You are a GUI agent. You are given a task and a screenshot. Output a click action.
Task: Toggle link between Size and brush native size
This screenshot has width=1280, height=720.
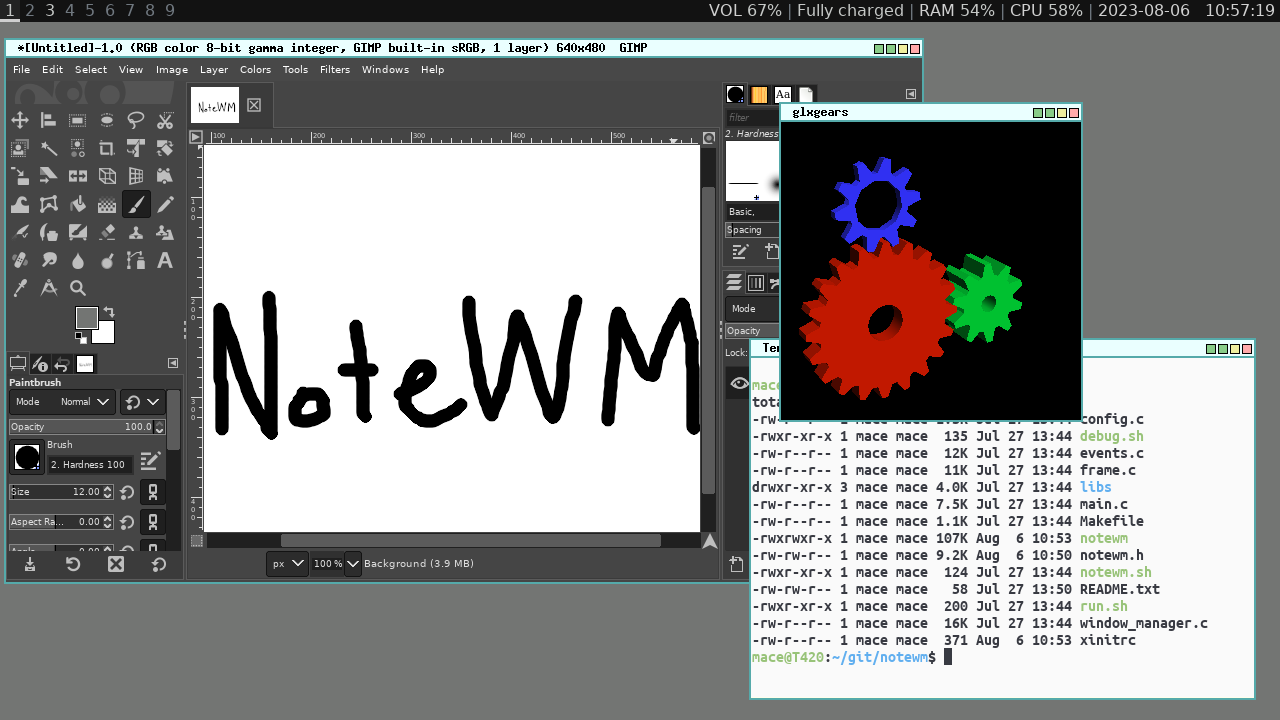click(x=152, y=492)
